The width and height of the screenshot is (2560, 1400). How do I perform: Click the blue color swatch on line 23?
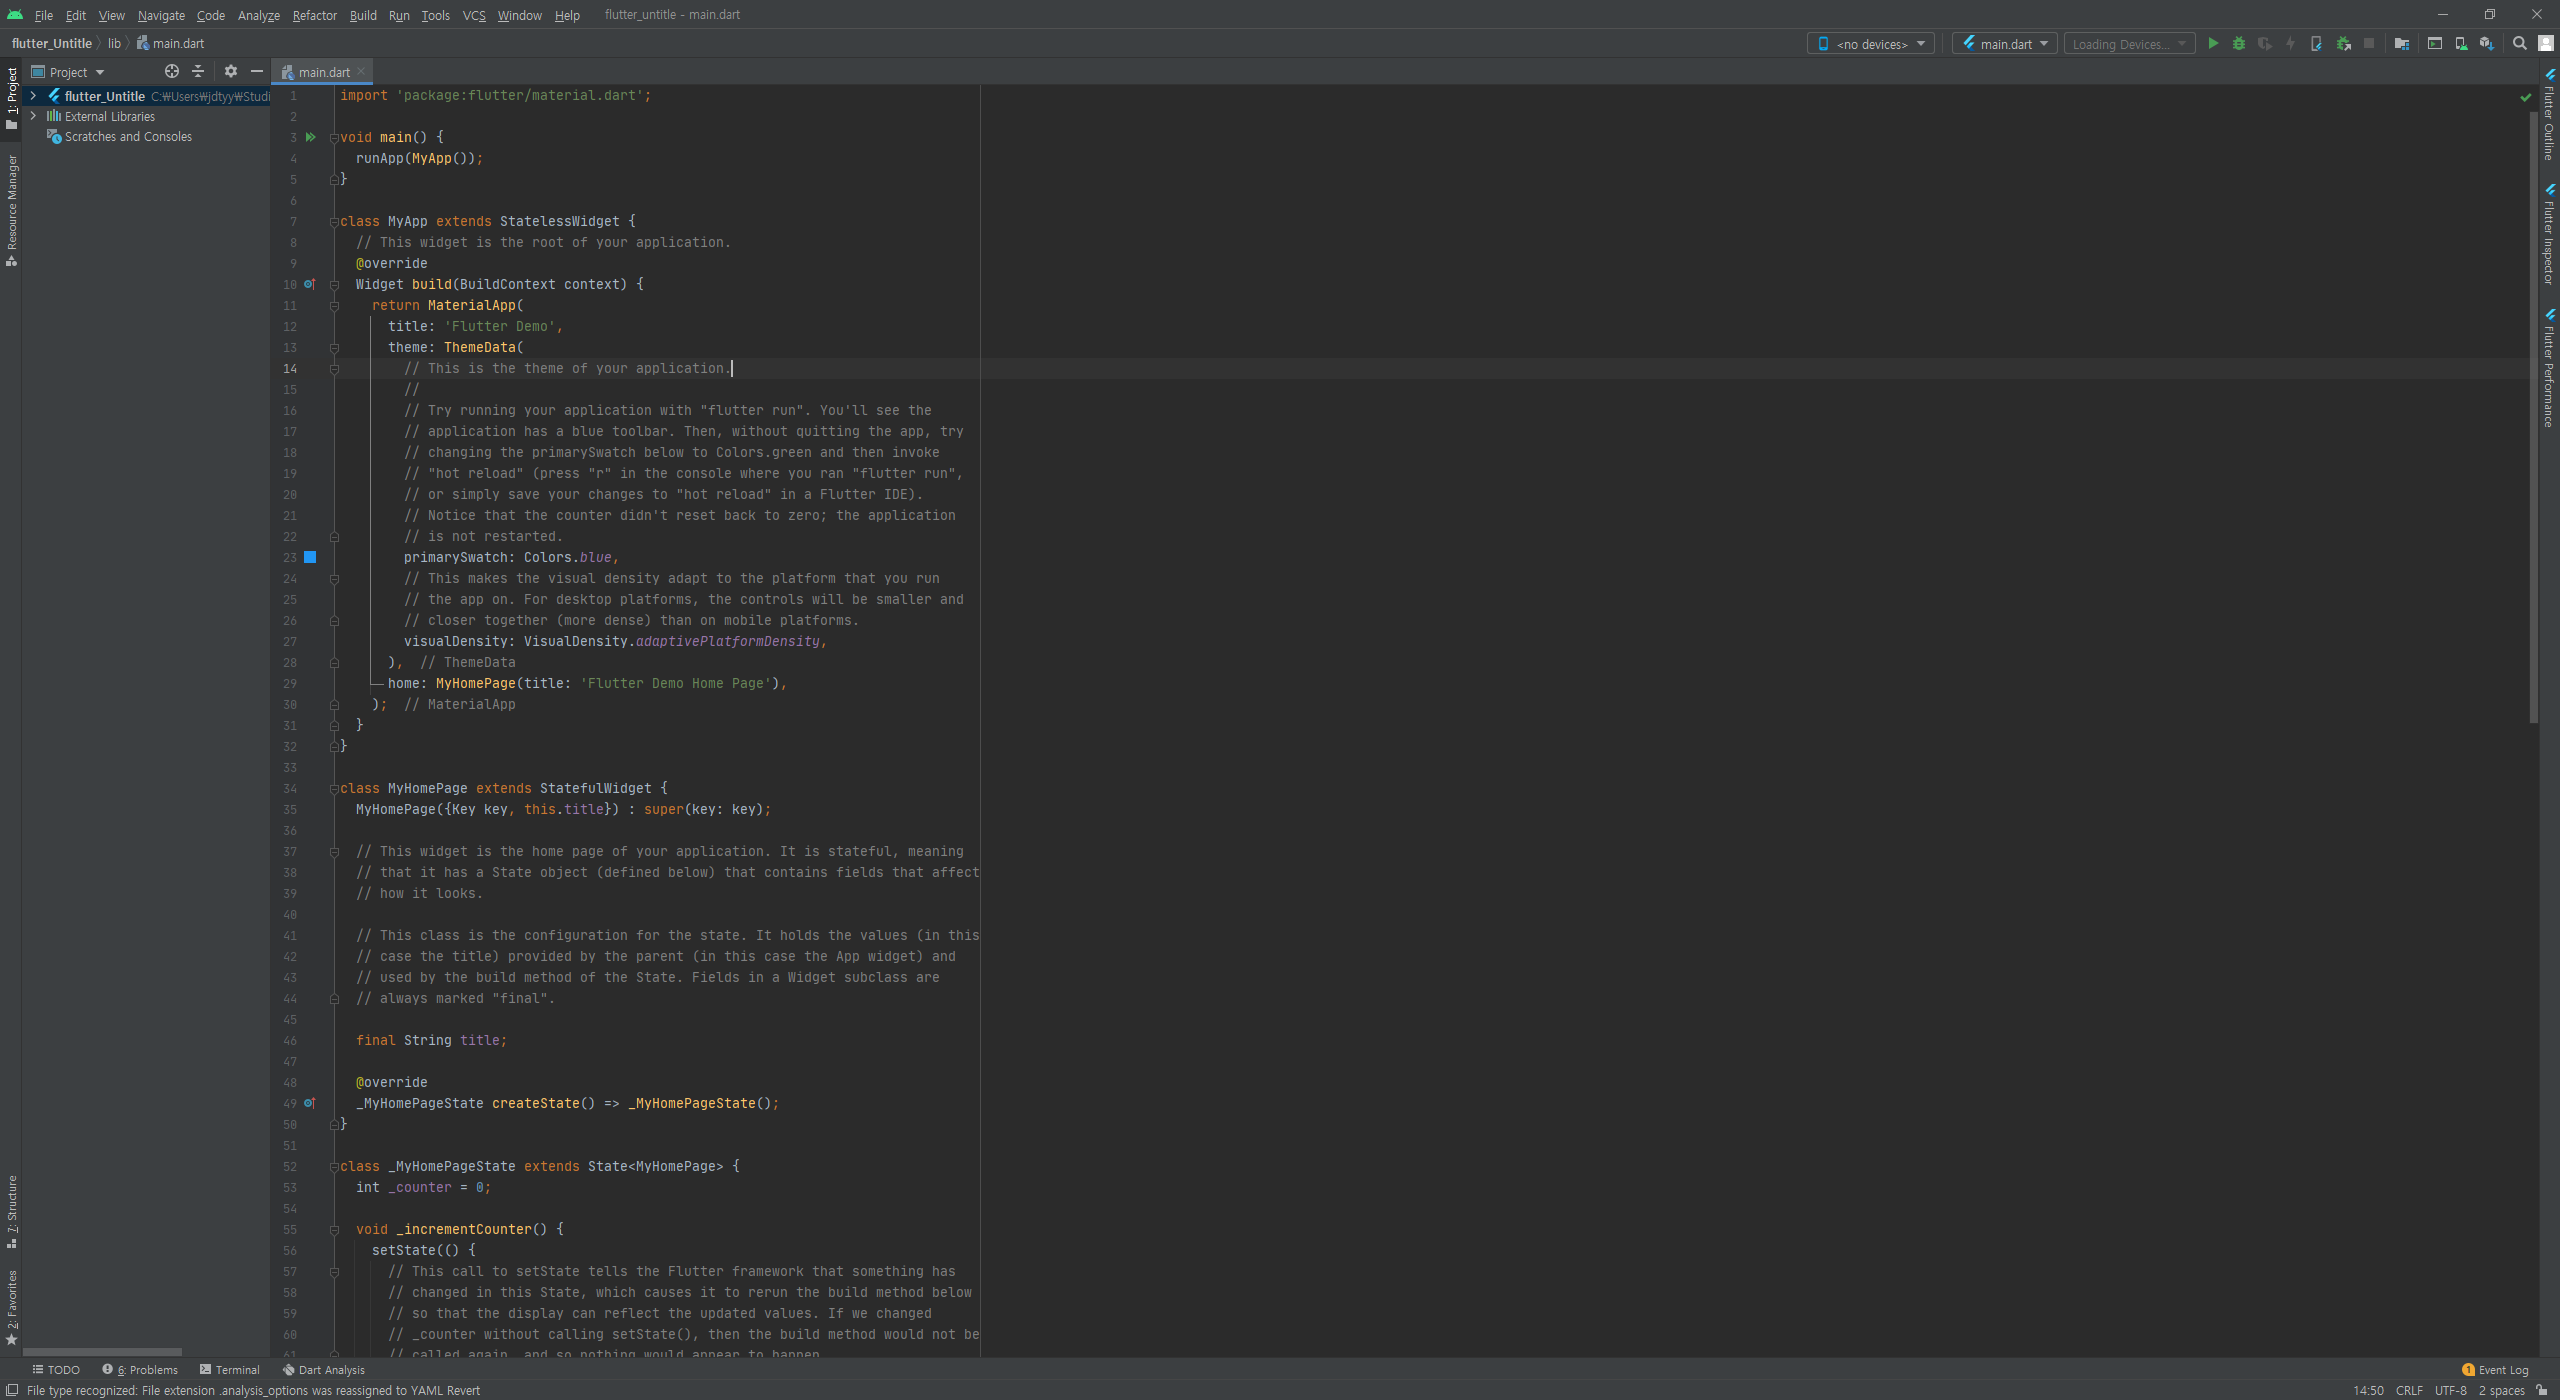tap(310, 557)
